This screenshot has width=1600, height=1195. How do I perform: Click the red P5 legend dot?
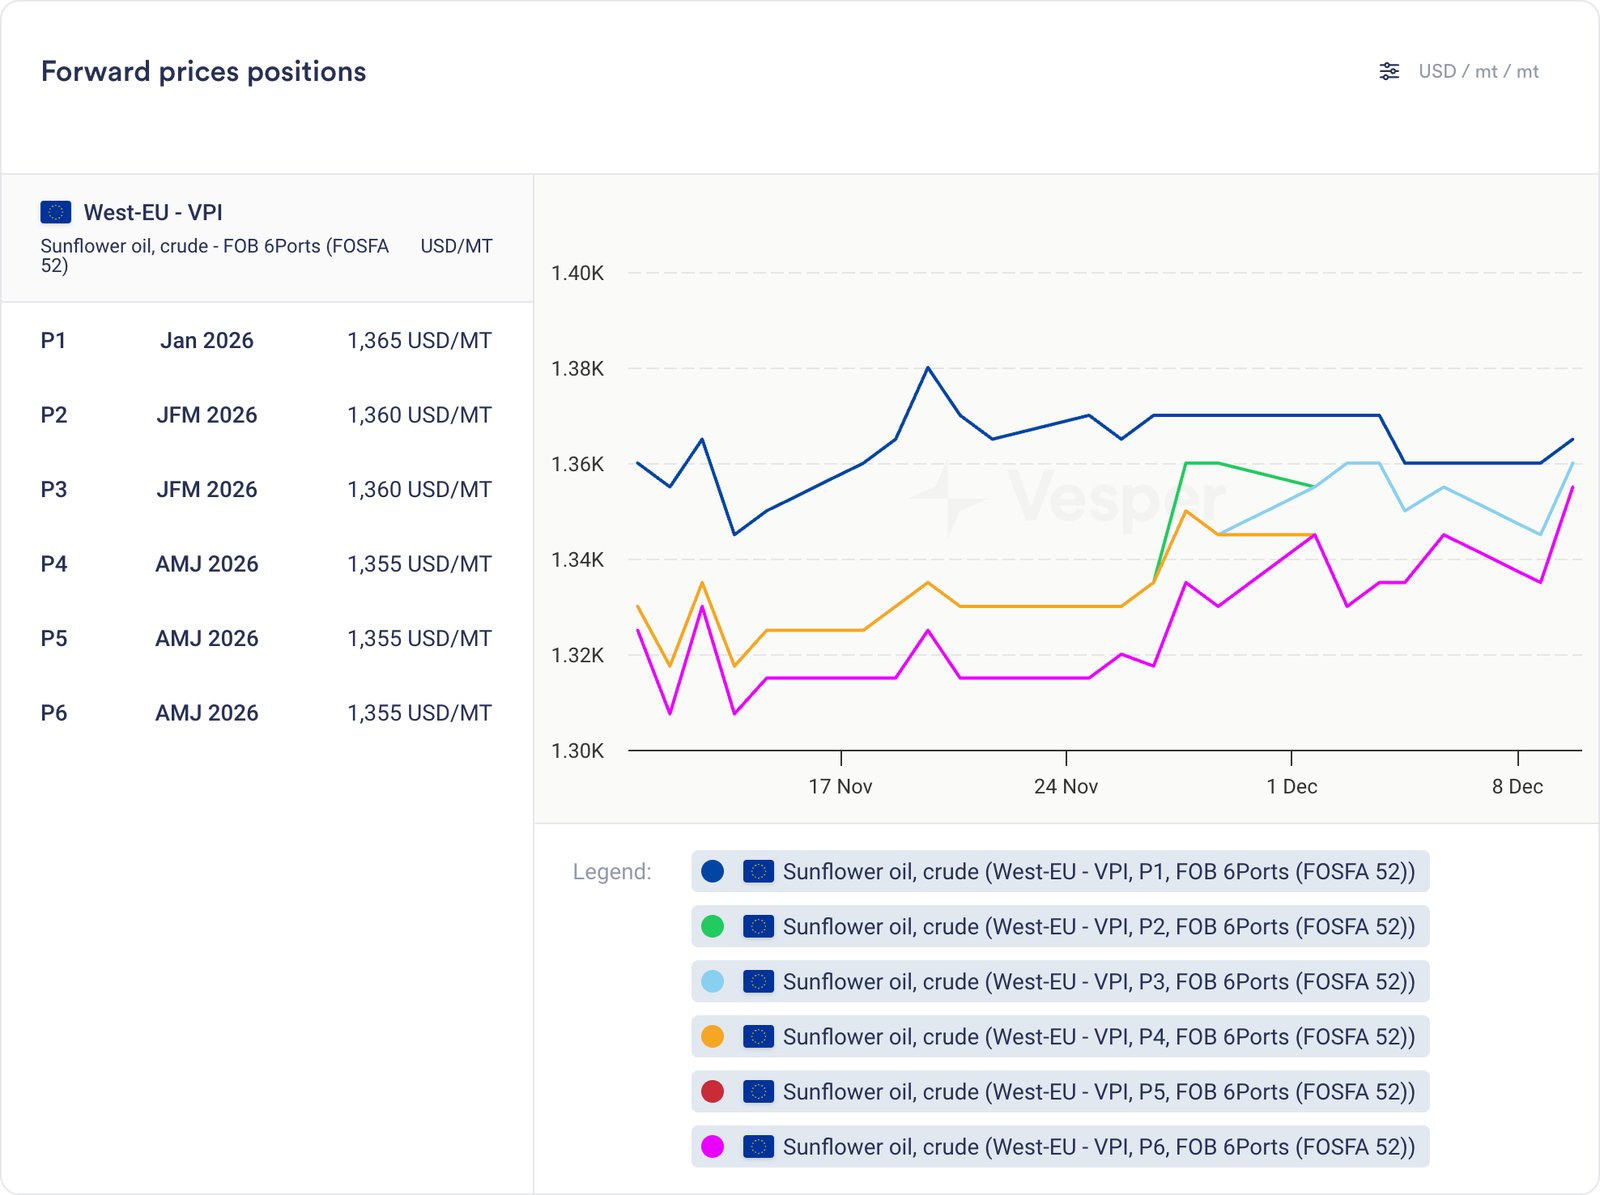(713, 1092)
